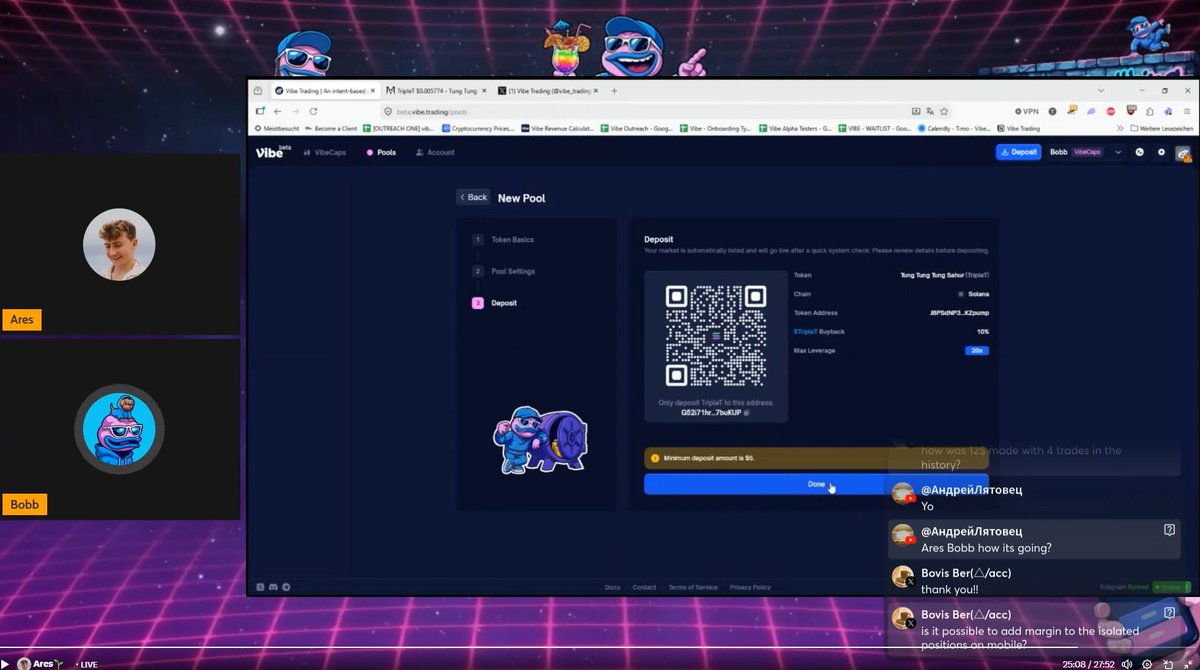1200x670 pixels.
Task: Select step 1 Token Basics
Action: 504,240
